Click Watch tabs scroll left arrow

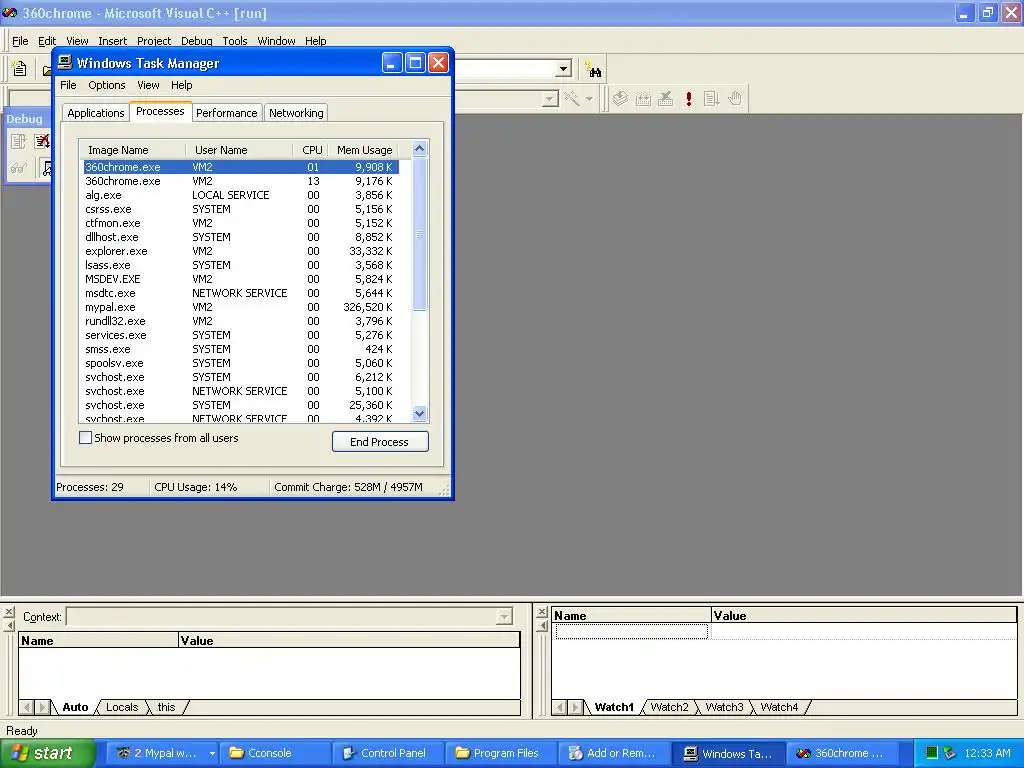pos(560,707)
